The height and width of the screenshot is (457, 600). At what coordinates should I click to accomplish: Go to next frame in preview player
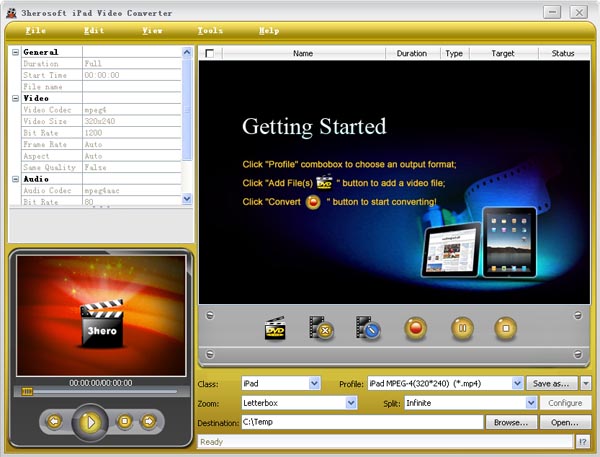(x=148, y=421)
